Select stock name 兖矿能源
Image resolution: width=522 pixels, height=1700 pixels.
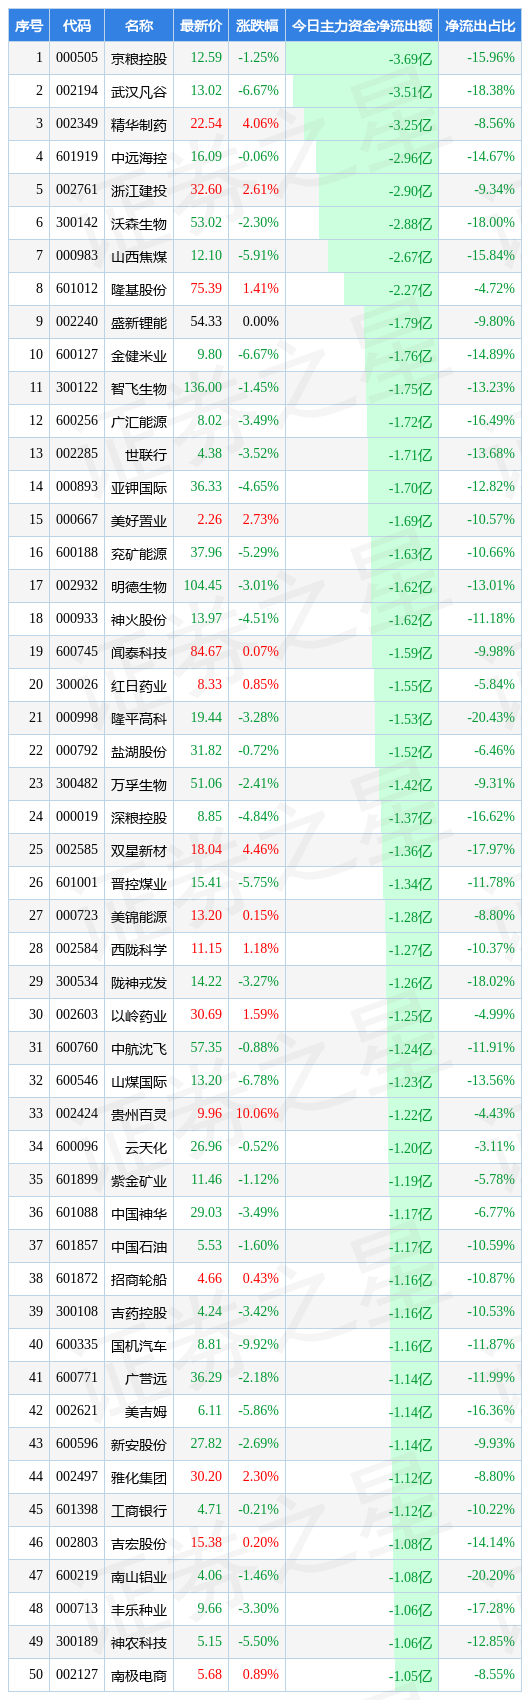point(139,553)
